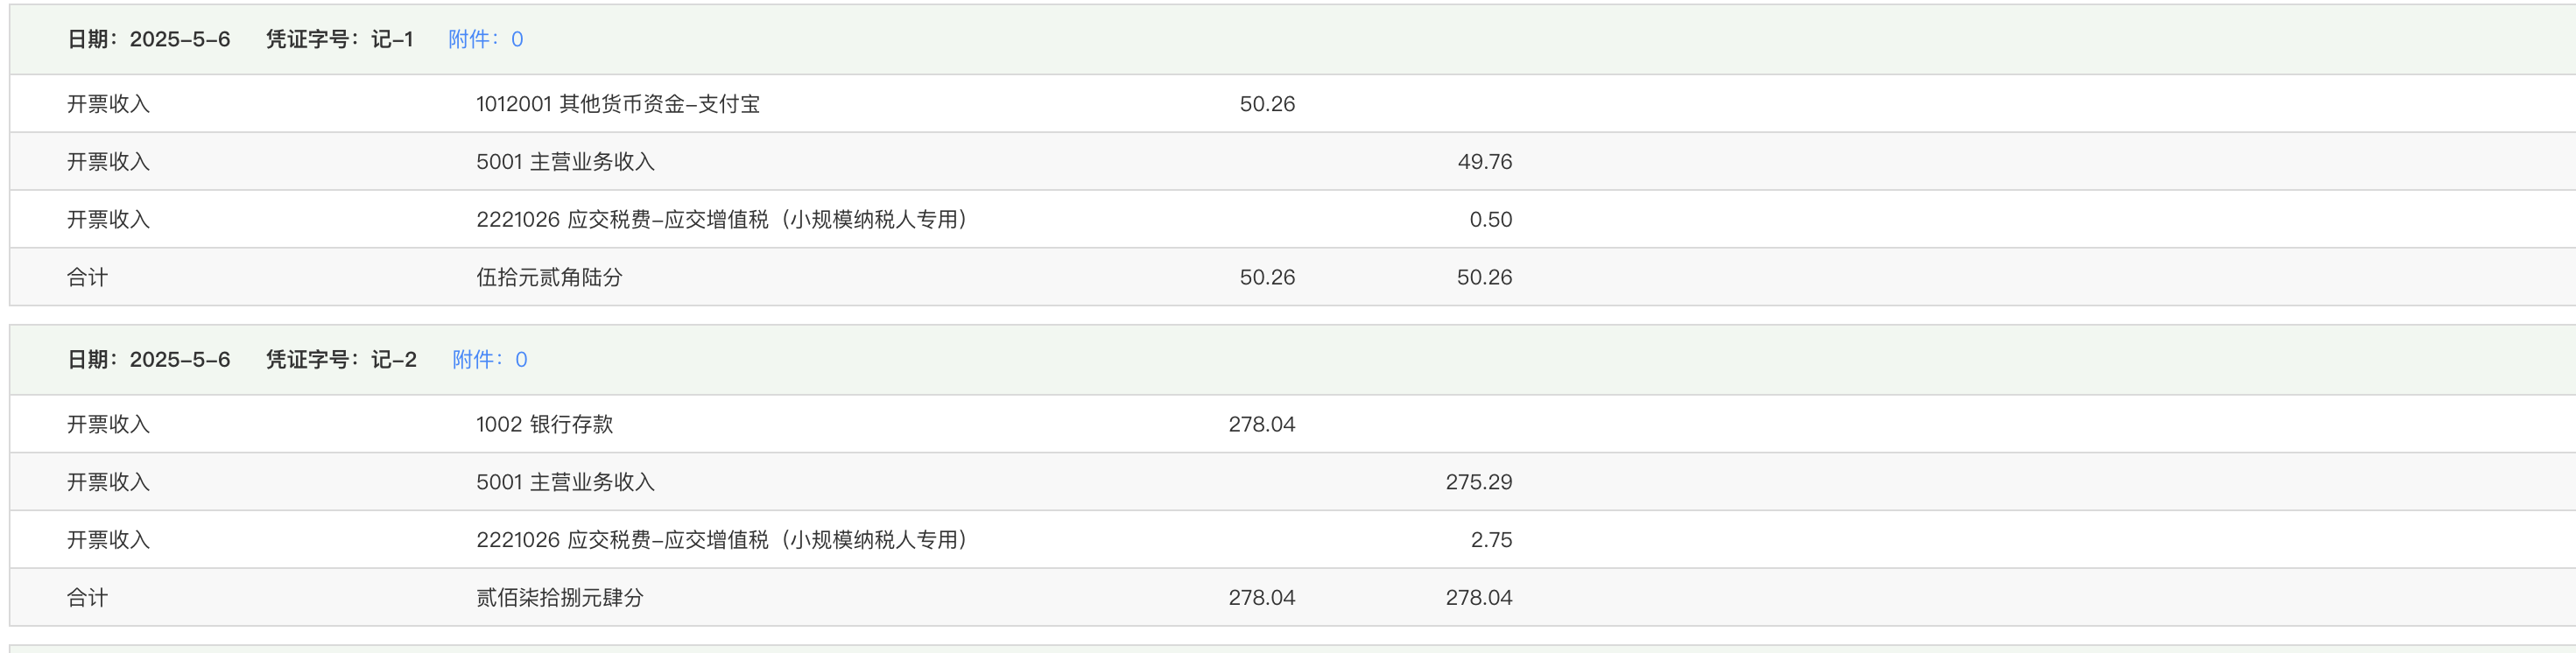2576x653 pixels.
Task: Click the 2.75 tax credit amount
Action: click(x=1491, y=540)
